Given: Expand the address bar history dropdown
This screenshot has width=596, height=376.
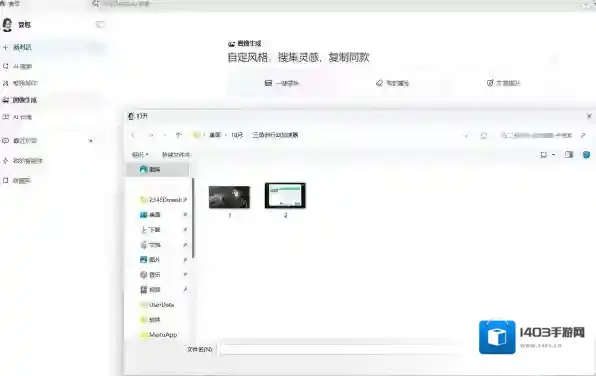Looking at the screenshot, I should [x=466, y=135].
